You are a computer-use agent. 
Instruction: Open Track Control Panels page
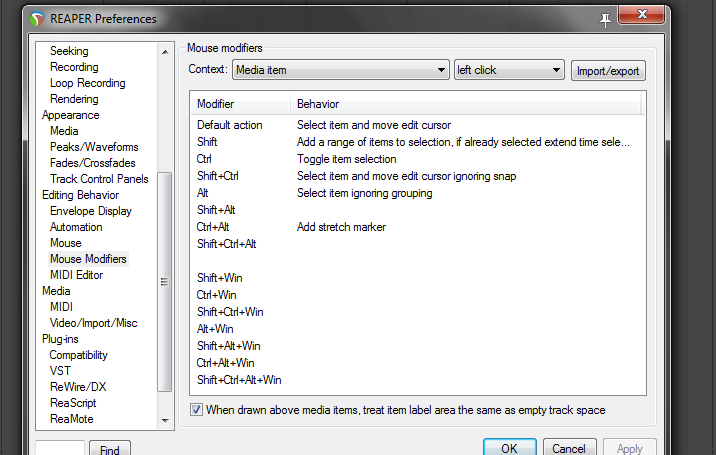99,179
